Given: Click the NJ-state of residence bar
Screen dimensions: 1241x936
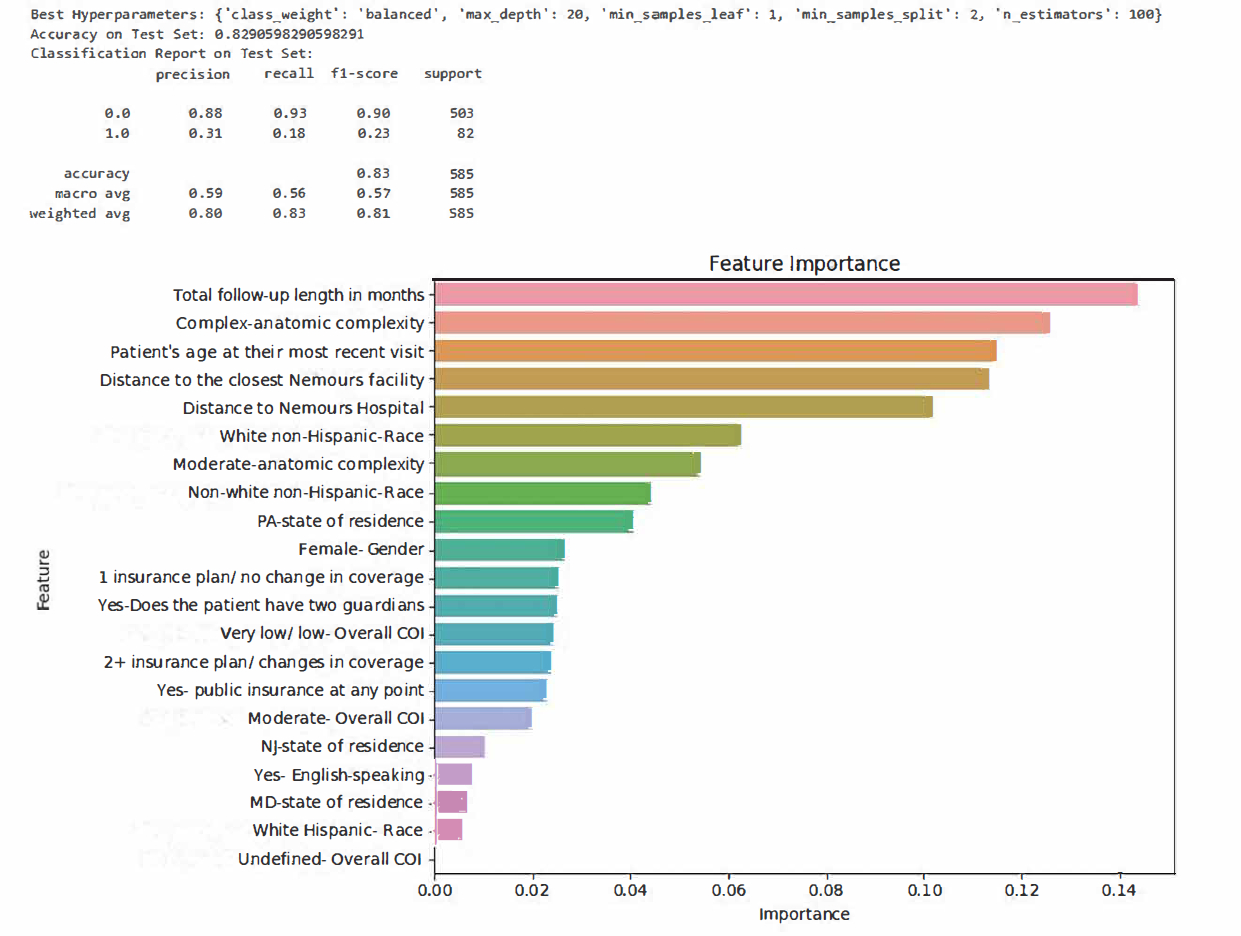Looking at the screenshot, I should click(459, 746).
